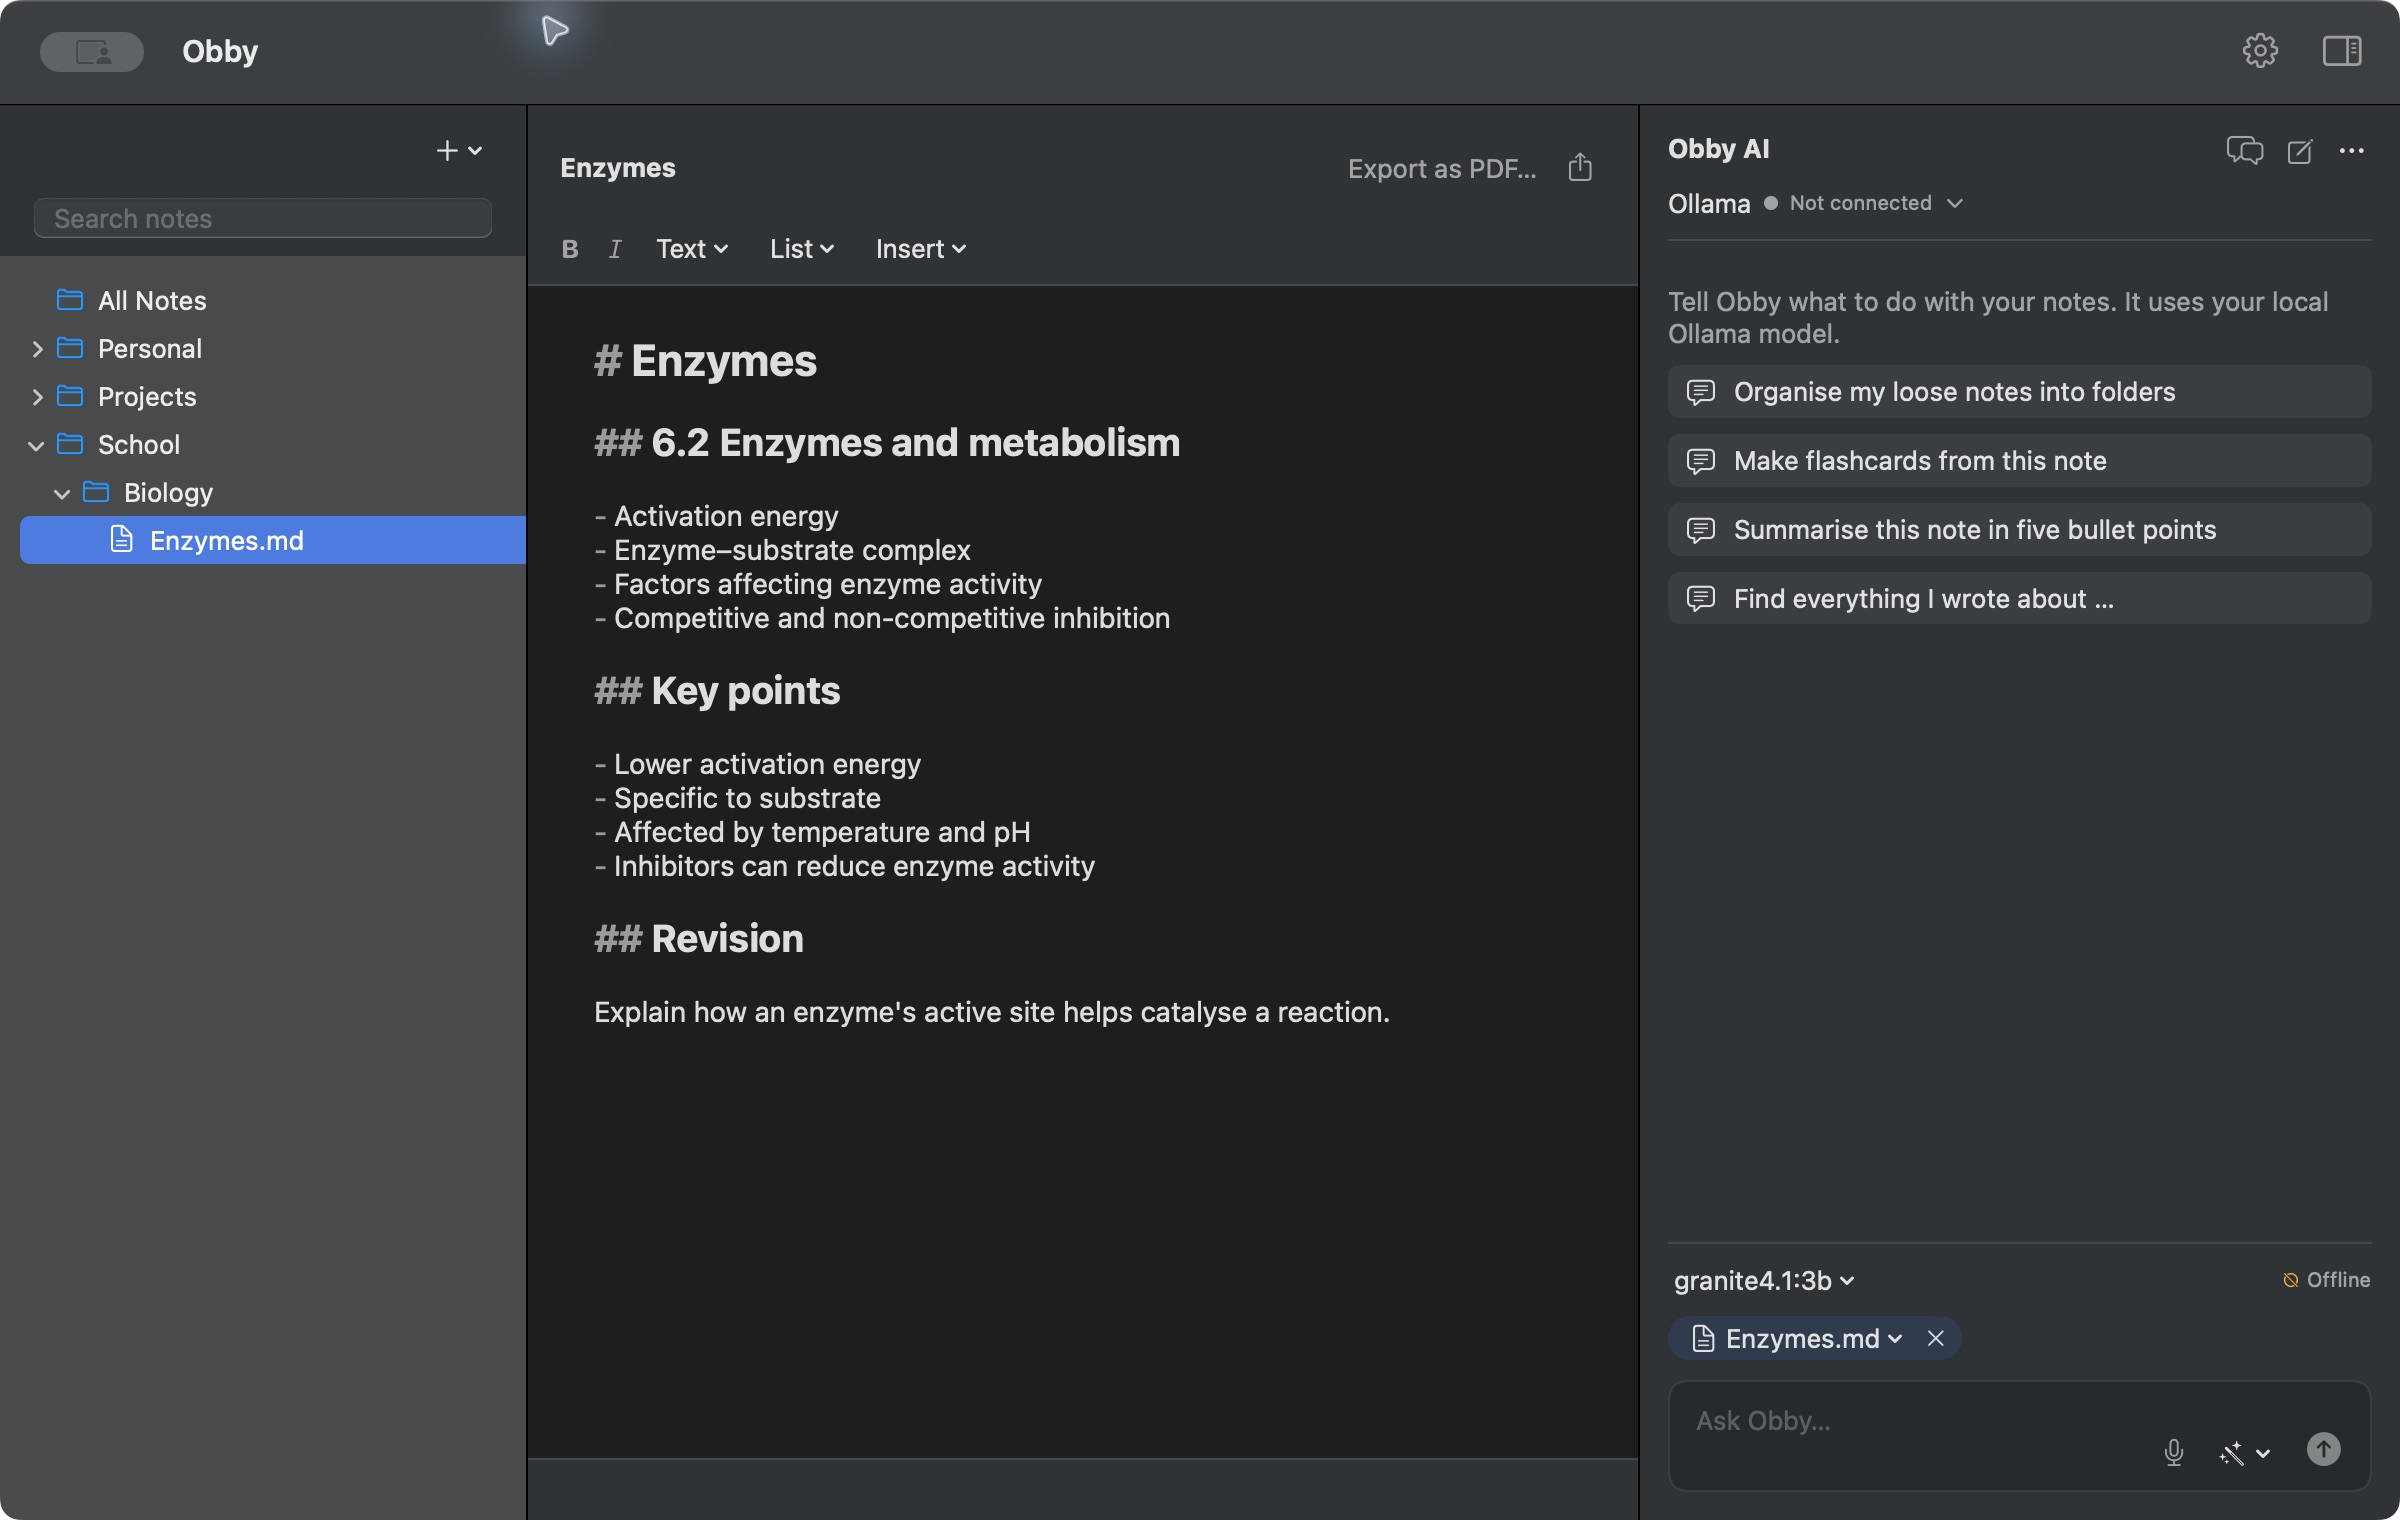Image resolution: width=2400 pixels, height=1520 pixels.
Task: Send the message with the up-arrow button
Action: point(2323,1449)
